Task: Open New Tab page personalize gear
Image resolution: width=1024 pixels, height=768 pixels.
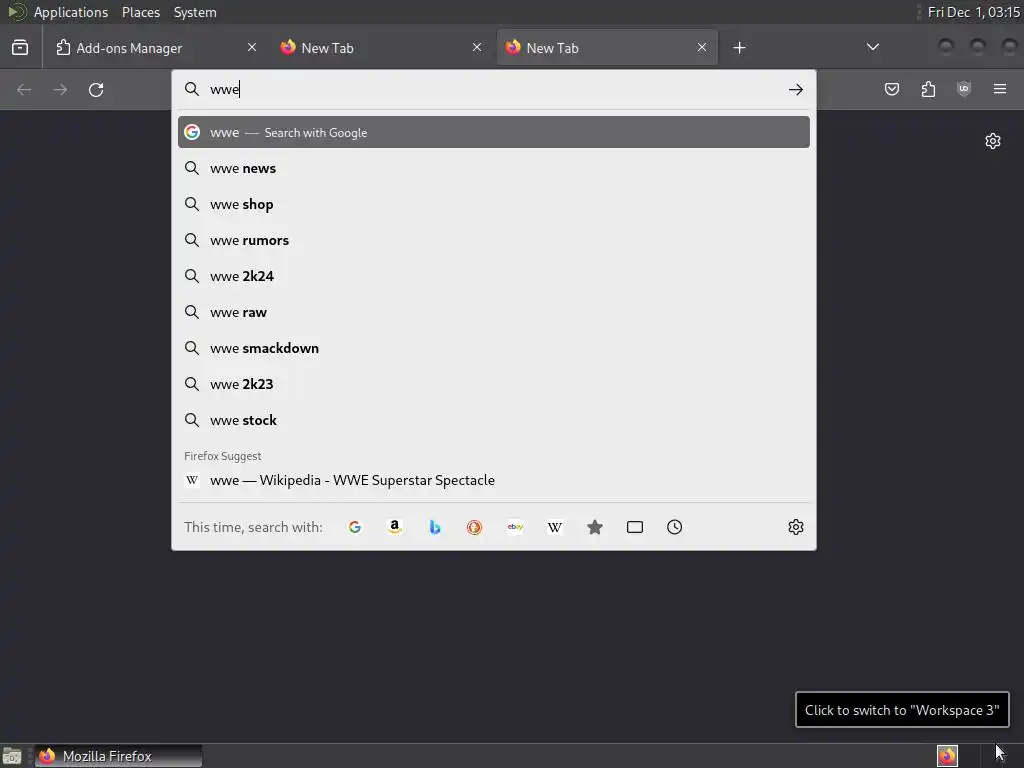Action: tap(993, 141)
